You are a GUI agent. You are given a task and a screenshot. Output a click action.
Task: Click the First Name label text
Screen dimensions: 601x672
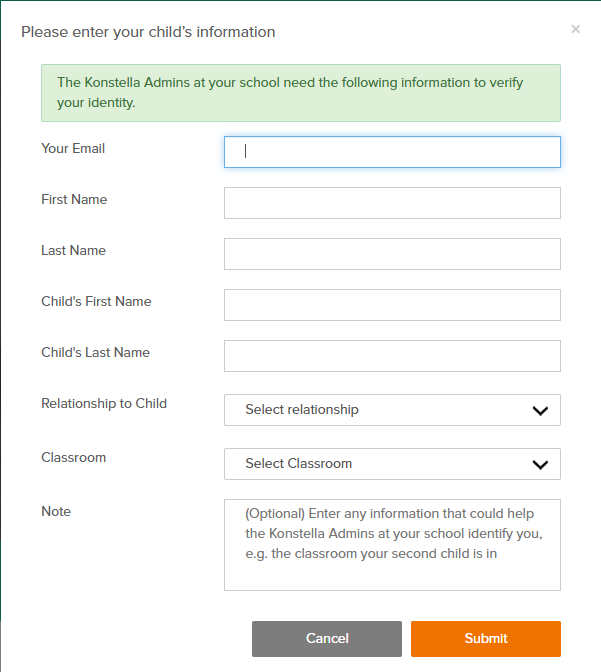pyautogui.click(x=74, y=200)
